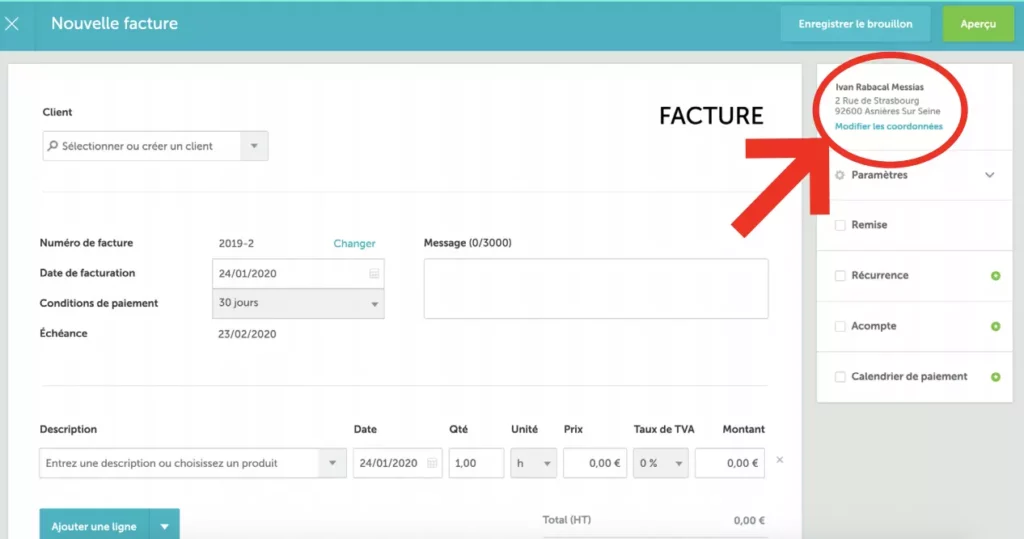Click search icon in client selector
The width and height of the screenshot is (1024, 539).
click(52, 146)
